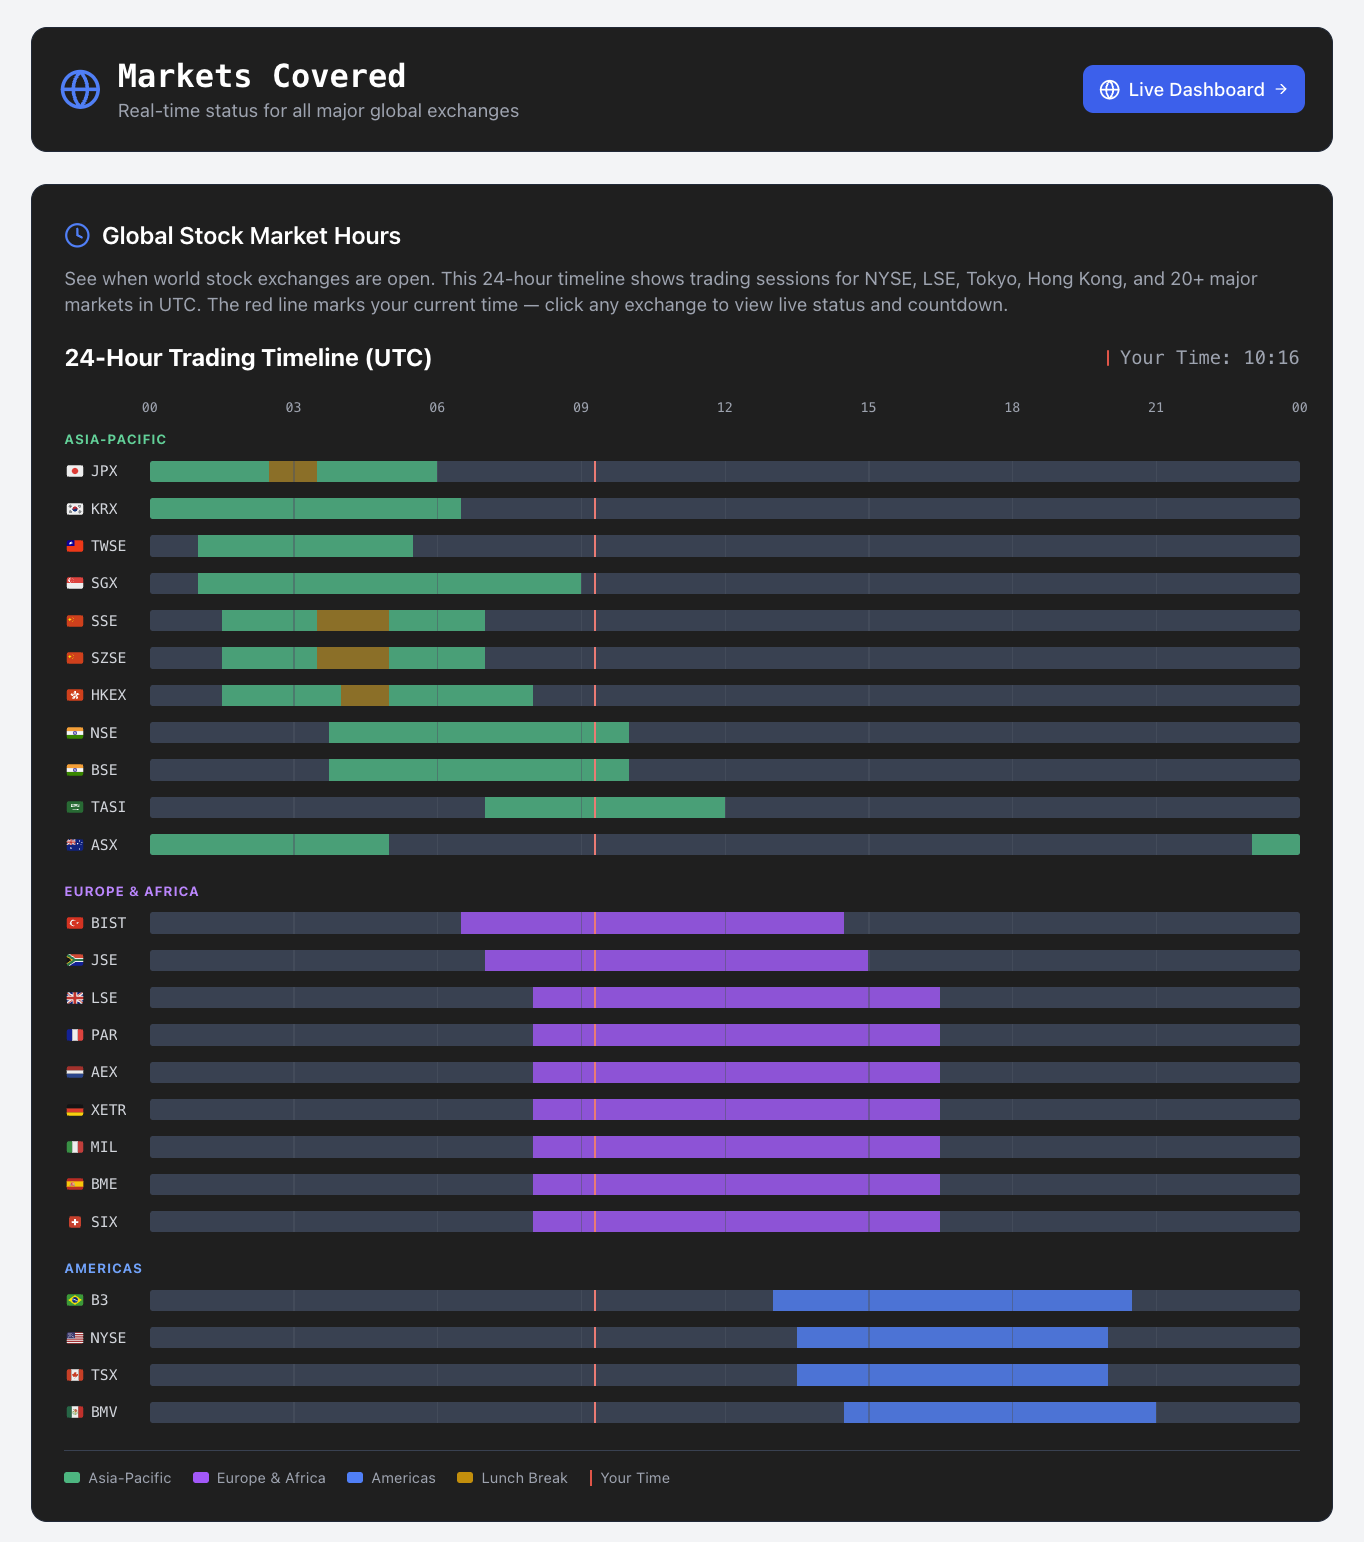Click the clock icon beside Global Stock Market Hours

click(x=78, y=236)
